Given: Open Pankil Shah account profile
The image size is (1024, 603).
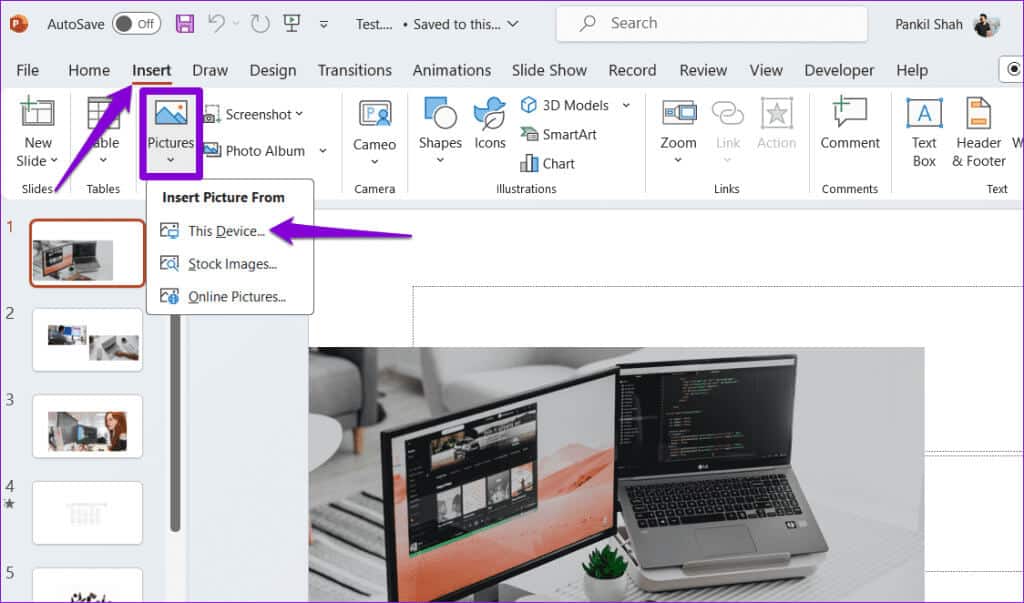Looking at the screenshot, I should coord(947,24).
